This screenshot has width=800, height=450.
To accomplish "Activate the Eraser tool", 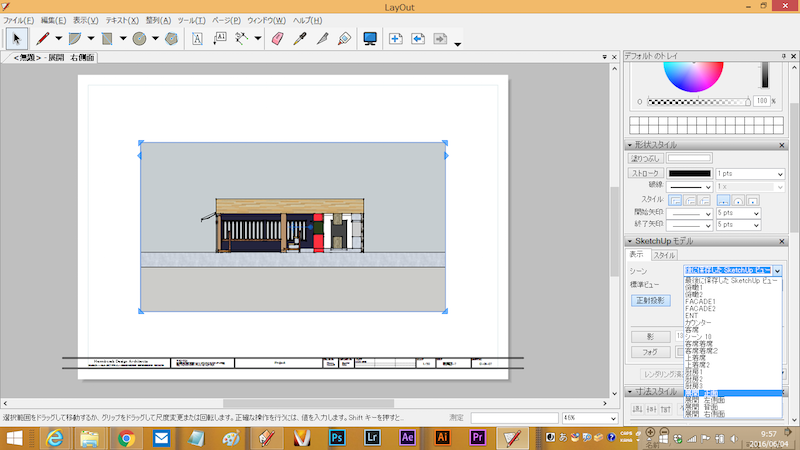I will tap(278, 39).
